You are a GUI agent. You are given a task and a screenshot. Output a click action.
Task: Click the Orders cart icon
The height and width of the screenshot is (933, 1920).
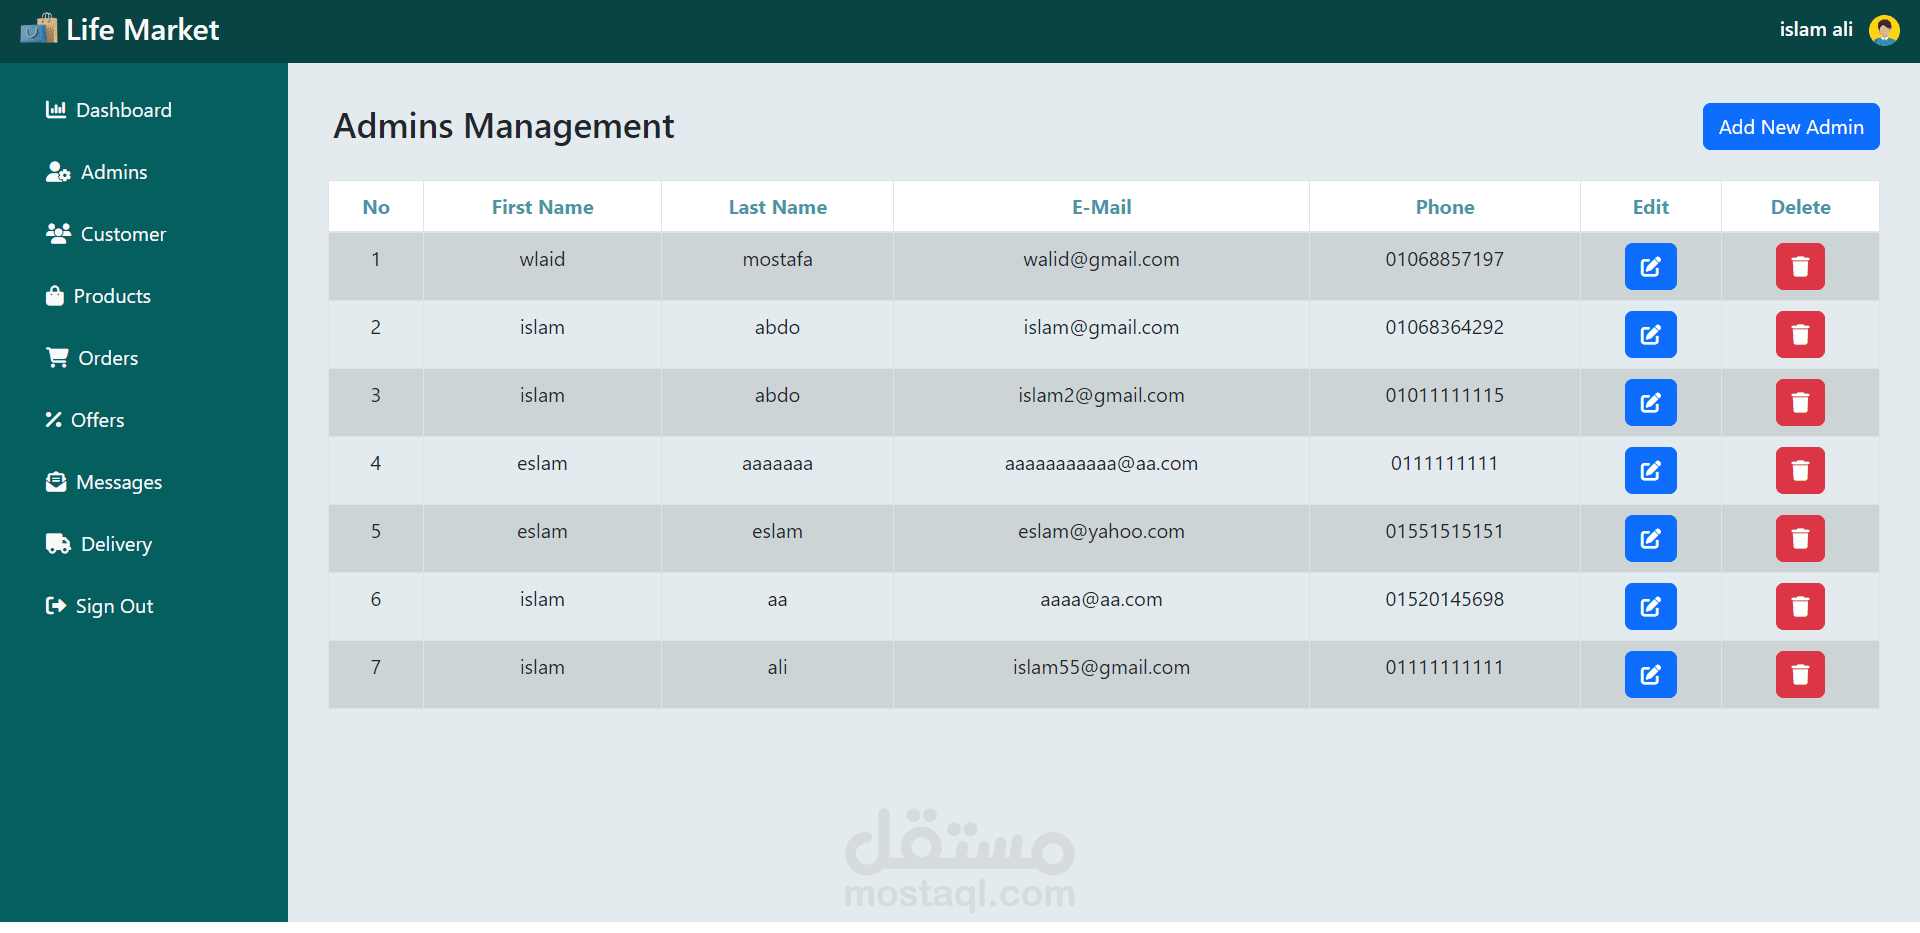[57, 358]
